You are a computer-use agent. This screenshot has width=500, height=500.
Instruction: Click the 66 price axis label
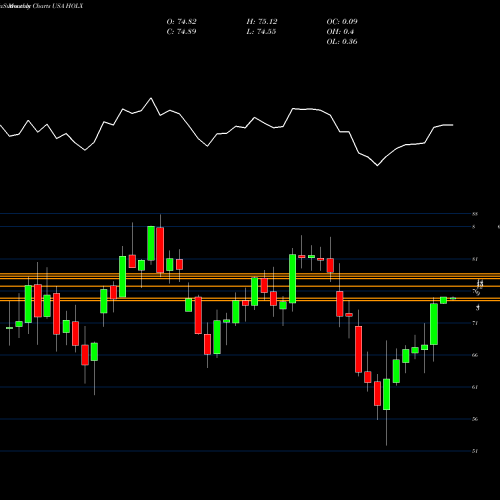[x=475, y=355]
